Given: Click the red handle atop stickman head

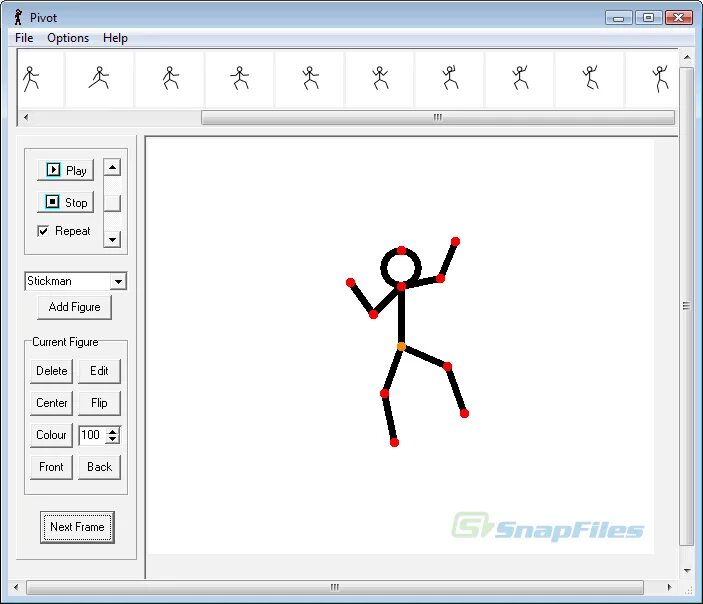Looking at the screenshot, I should [401, 250].
